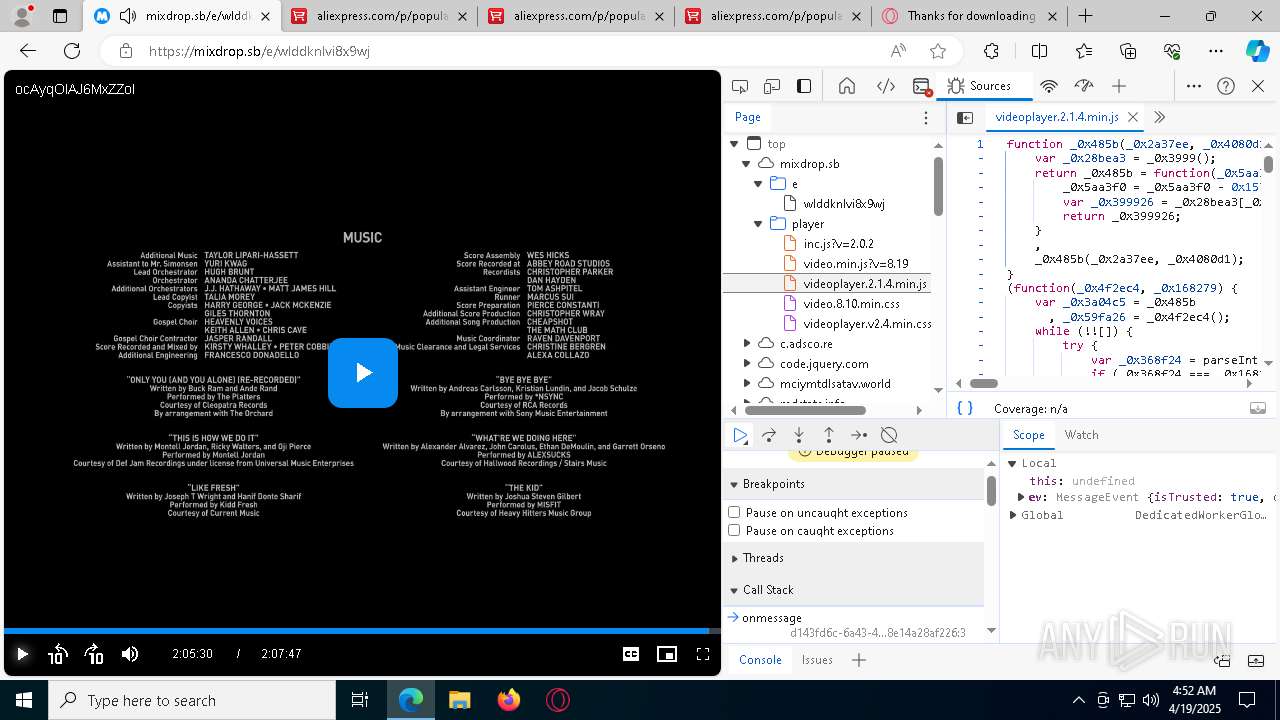Open DevTools inspect element picker

pyautogui.click(x=740, y=87)
